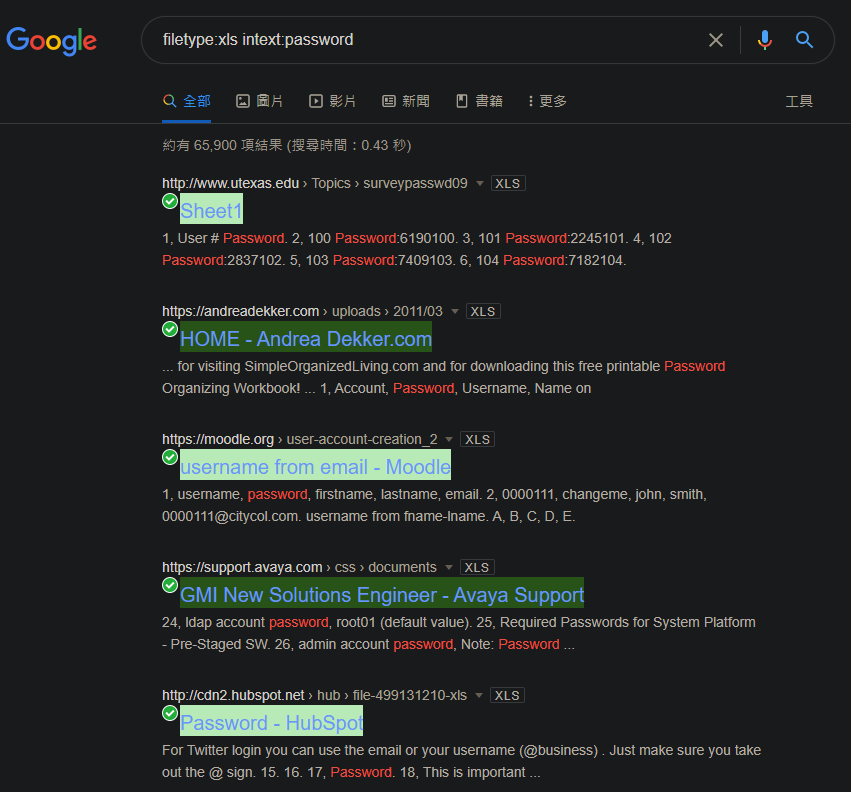
Task: Click the https://andreadekker.com breadcrumb URL
Action: click(x=240, y=312)
